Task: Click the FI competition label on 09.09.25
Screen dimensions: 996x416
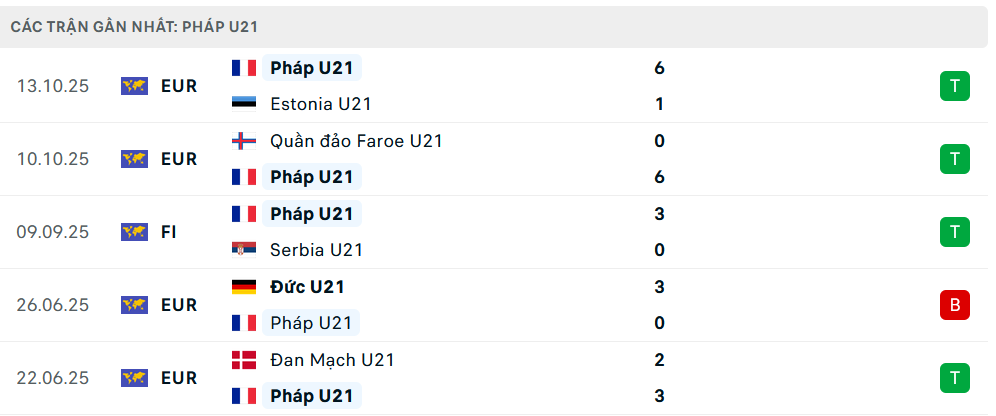Action: [x=169, y=232]
